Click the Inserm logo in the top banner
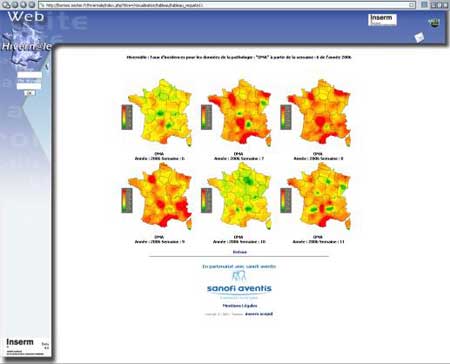 click(382, 19)
